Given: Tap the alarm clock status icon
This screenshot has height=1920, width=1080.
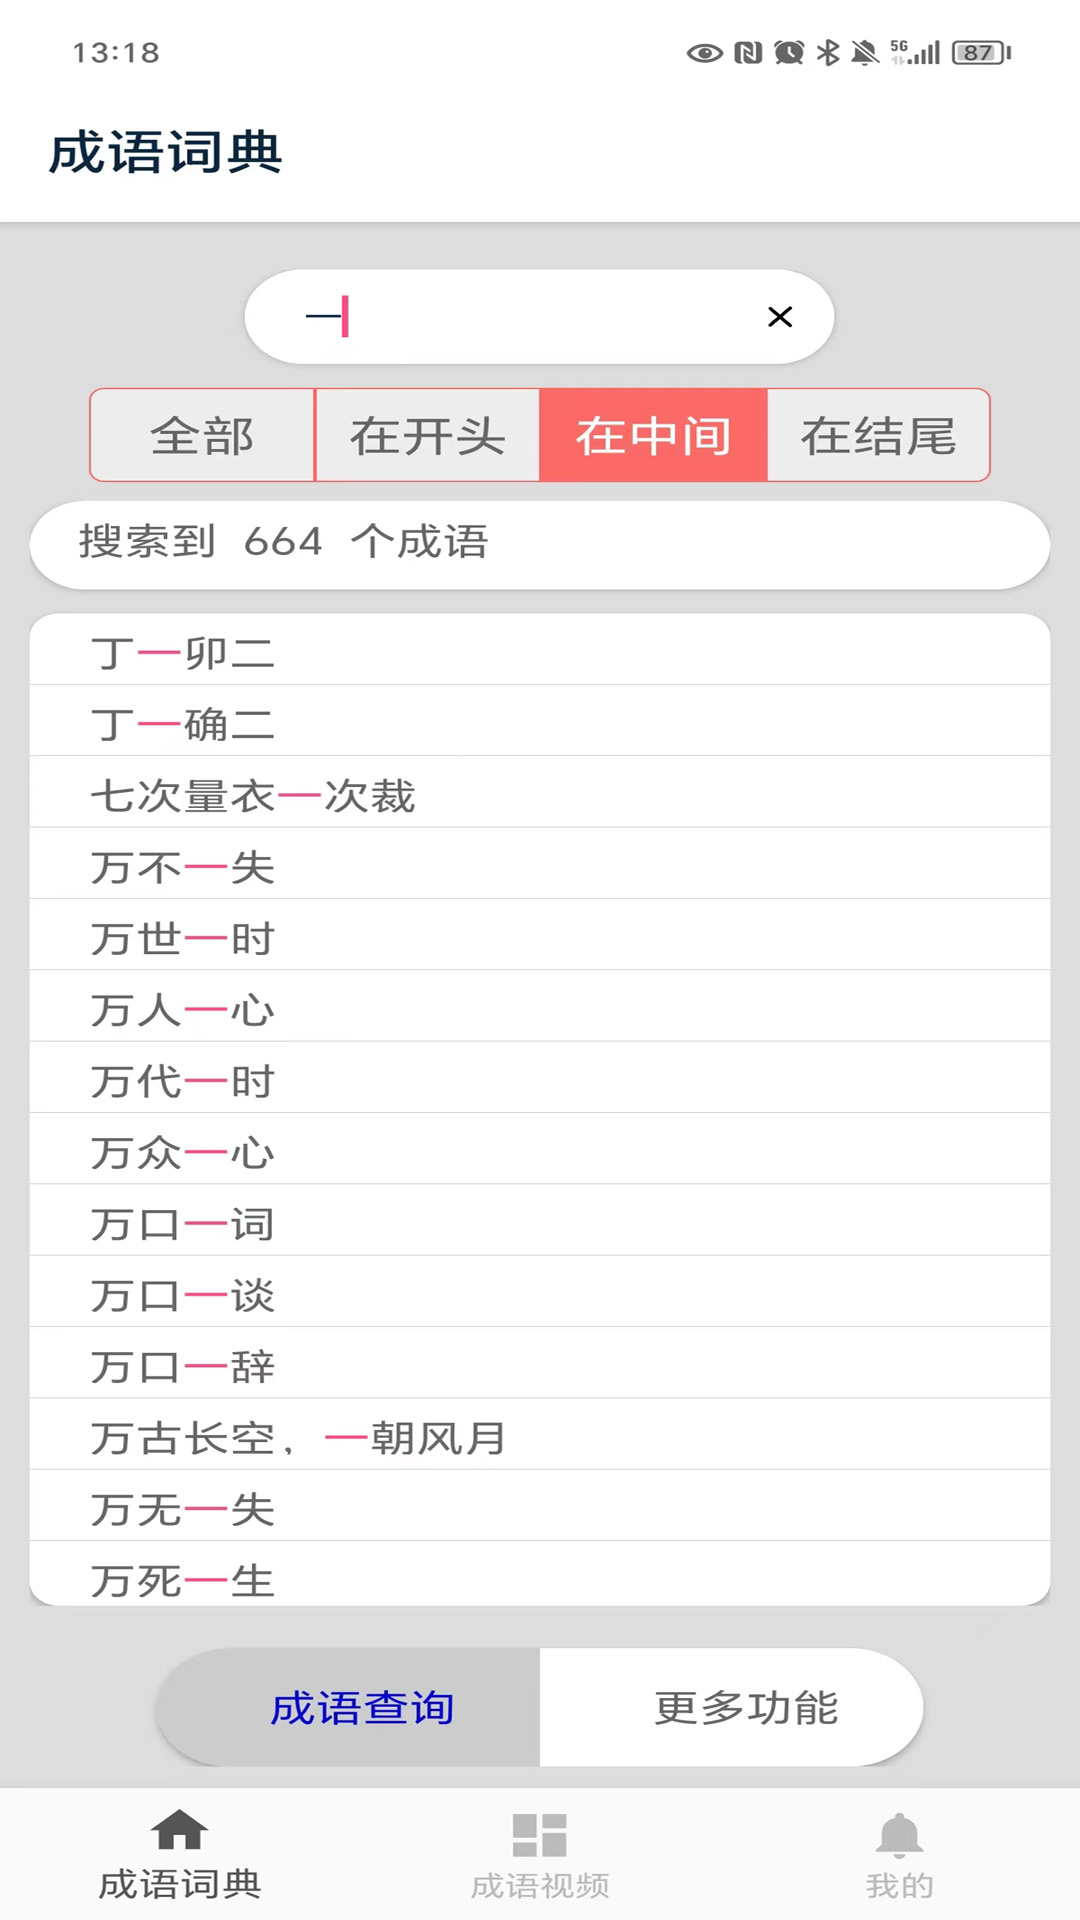Looking at the screenshot, I should pyautogui.click(x=789, y=52).
